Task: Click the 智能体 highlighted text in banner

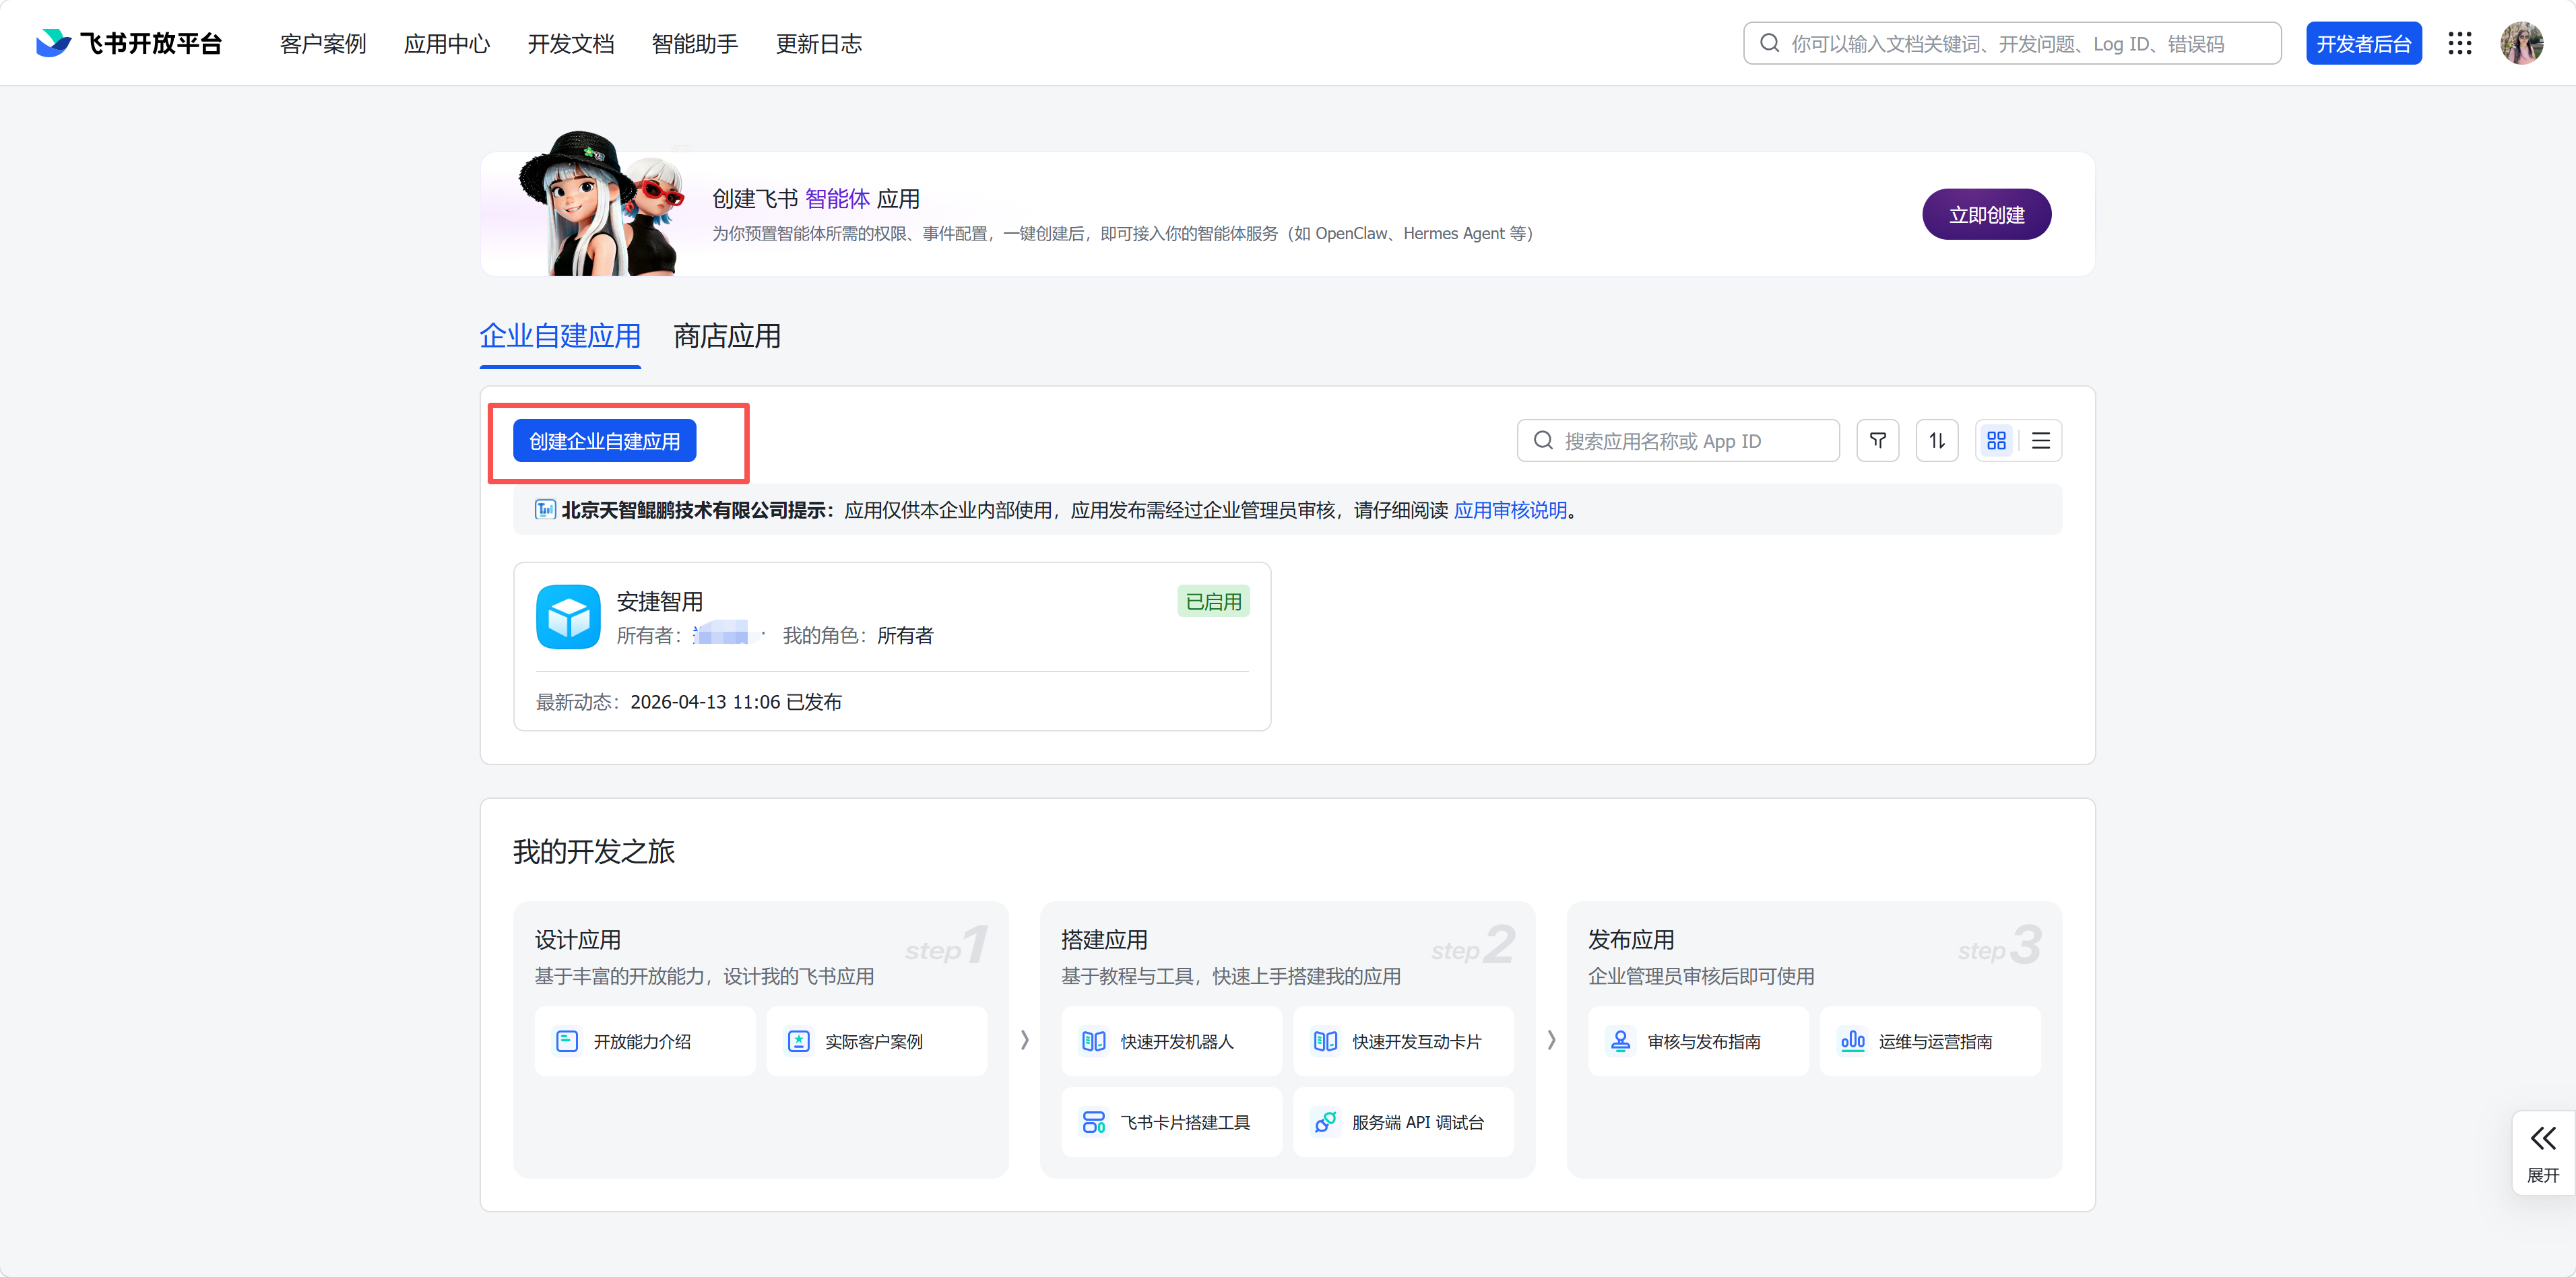Action: pos(837,199)
